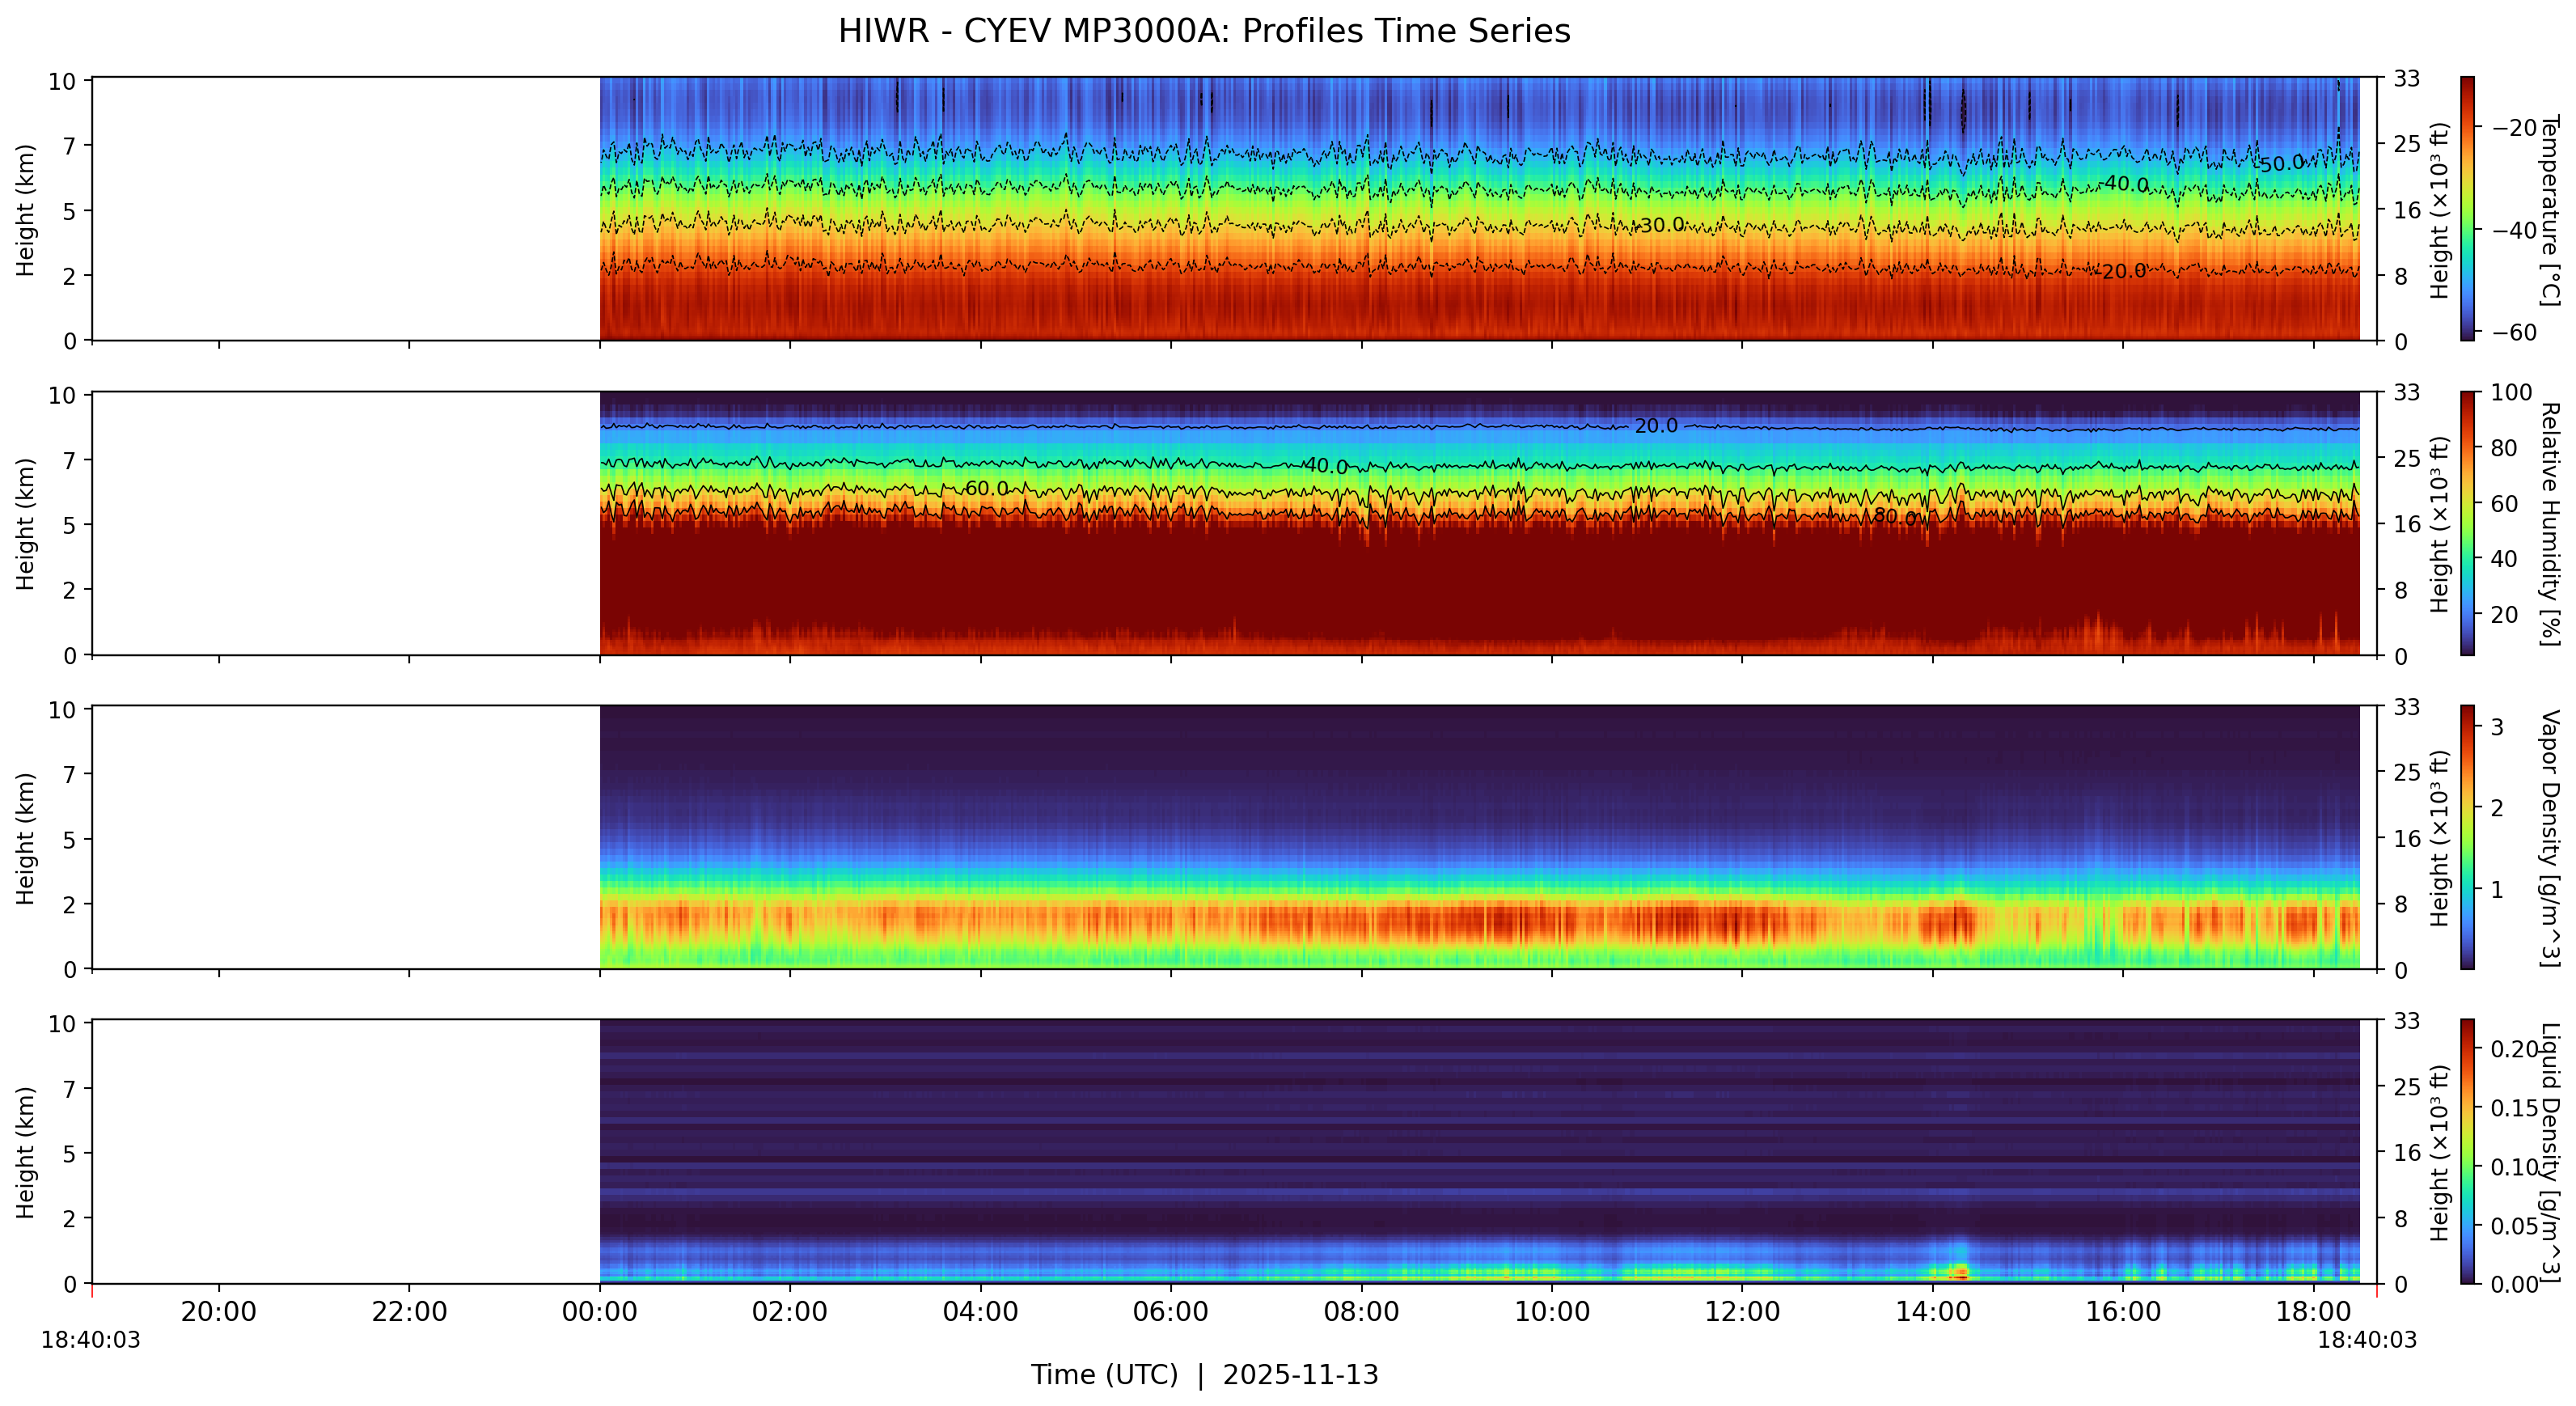Screen dimensions: 2576x1406
Task: Click the left 18:40:03 start time label
Action: [x=90, y=1340]
